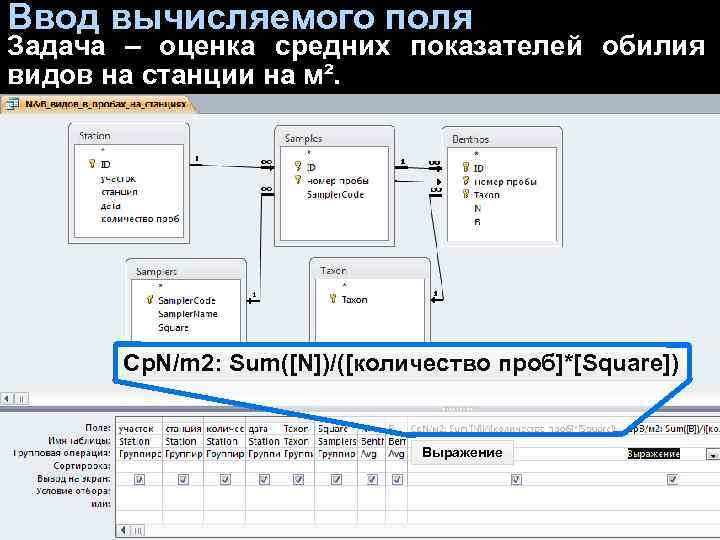This screenshot has width=720, height=540.
Task: Select the asterisk row in the Samples table
Action: pos(335,152)
